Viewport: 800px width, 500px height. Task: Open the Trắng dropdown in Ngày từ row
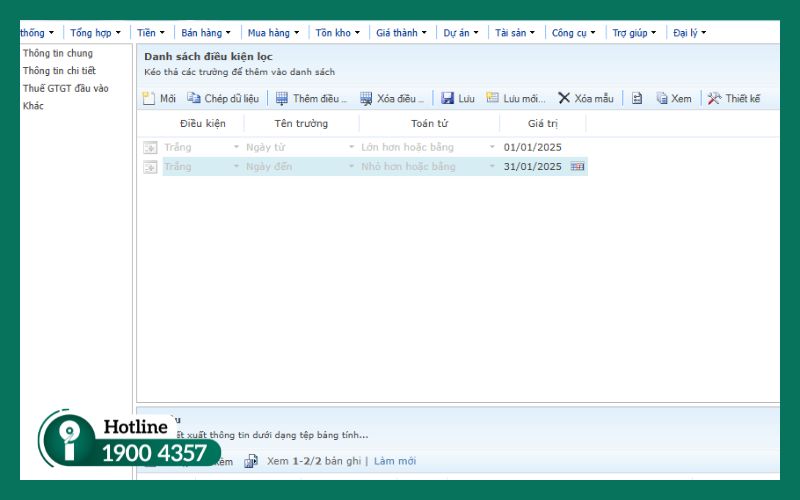(x=236, y=147)
